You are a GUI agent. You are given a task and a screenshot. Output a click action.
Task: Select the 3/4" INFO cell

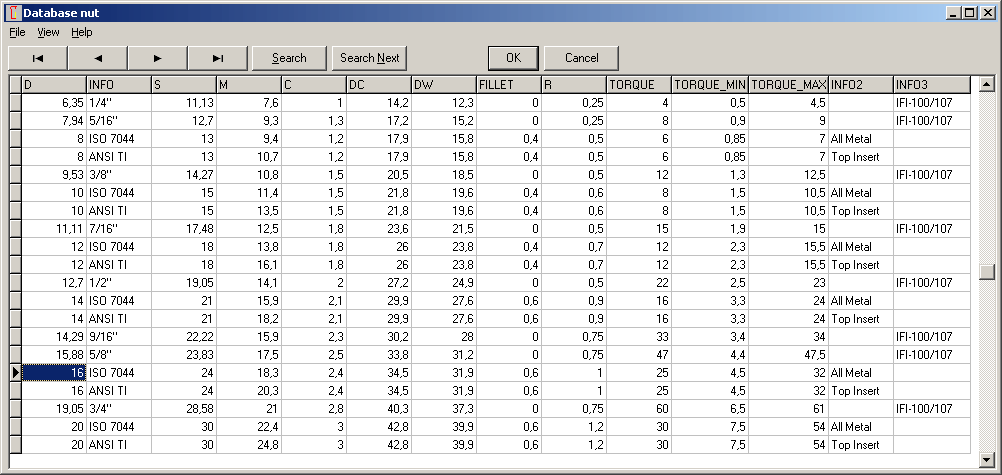coord(118,409)
